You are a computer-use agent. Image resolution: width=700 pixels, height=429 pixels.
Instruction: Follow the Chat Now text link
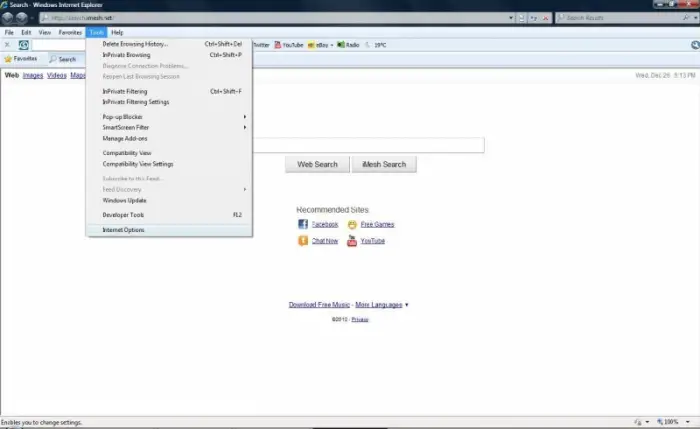[x=325, y=241]
